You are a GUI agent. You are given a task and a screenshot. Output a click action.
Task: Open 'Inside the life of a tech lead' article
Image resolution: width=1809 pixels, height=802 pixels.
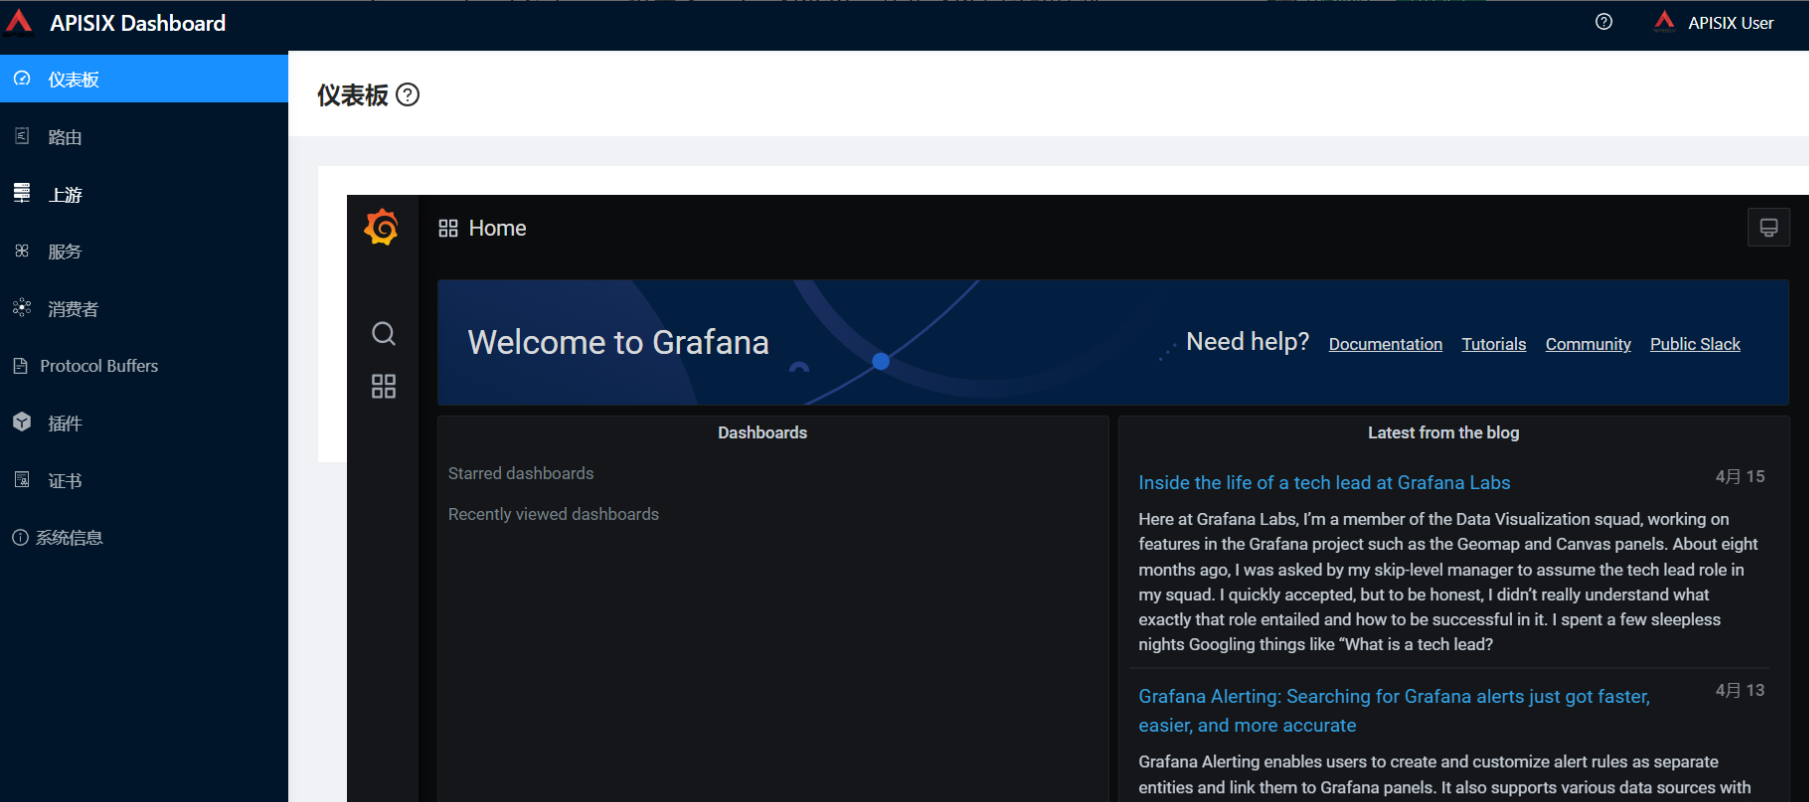tap(1324, 483)
